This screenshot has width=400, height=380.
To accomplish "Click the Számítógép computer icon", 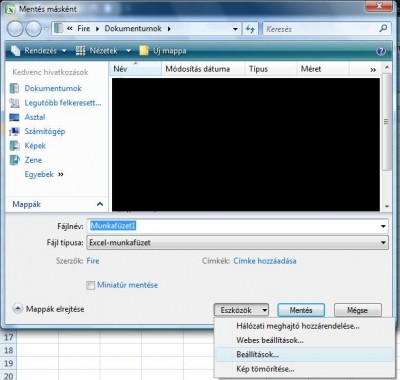I will (x=14, y=131).
